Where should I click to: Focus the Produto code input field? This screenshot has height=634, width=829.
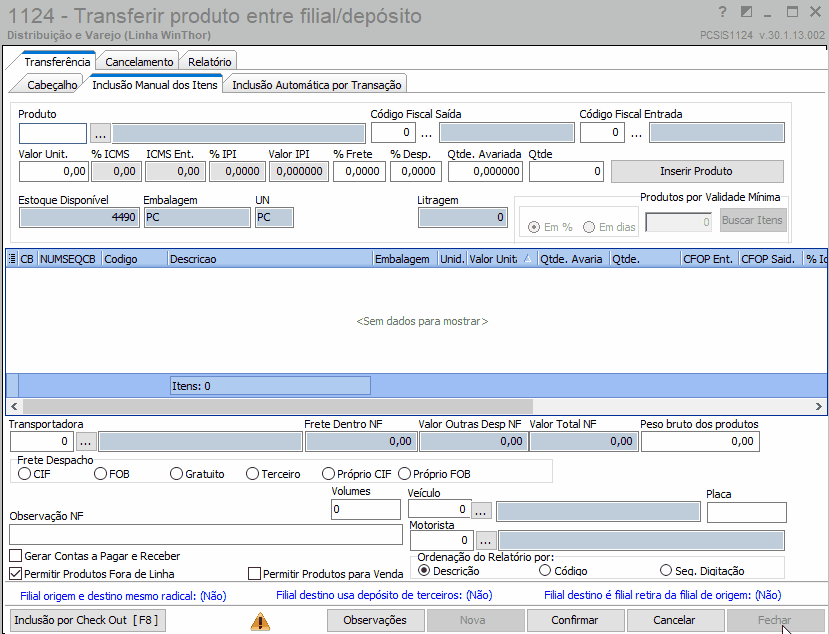pyautogui.click(x=53, y=133)
